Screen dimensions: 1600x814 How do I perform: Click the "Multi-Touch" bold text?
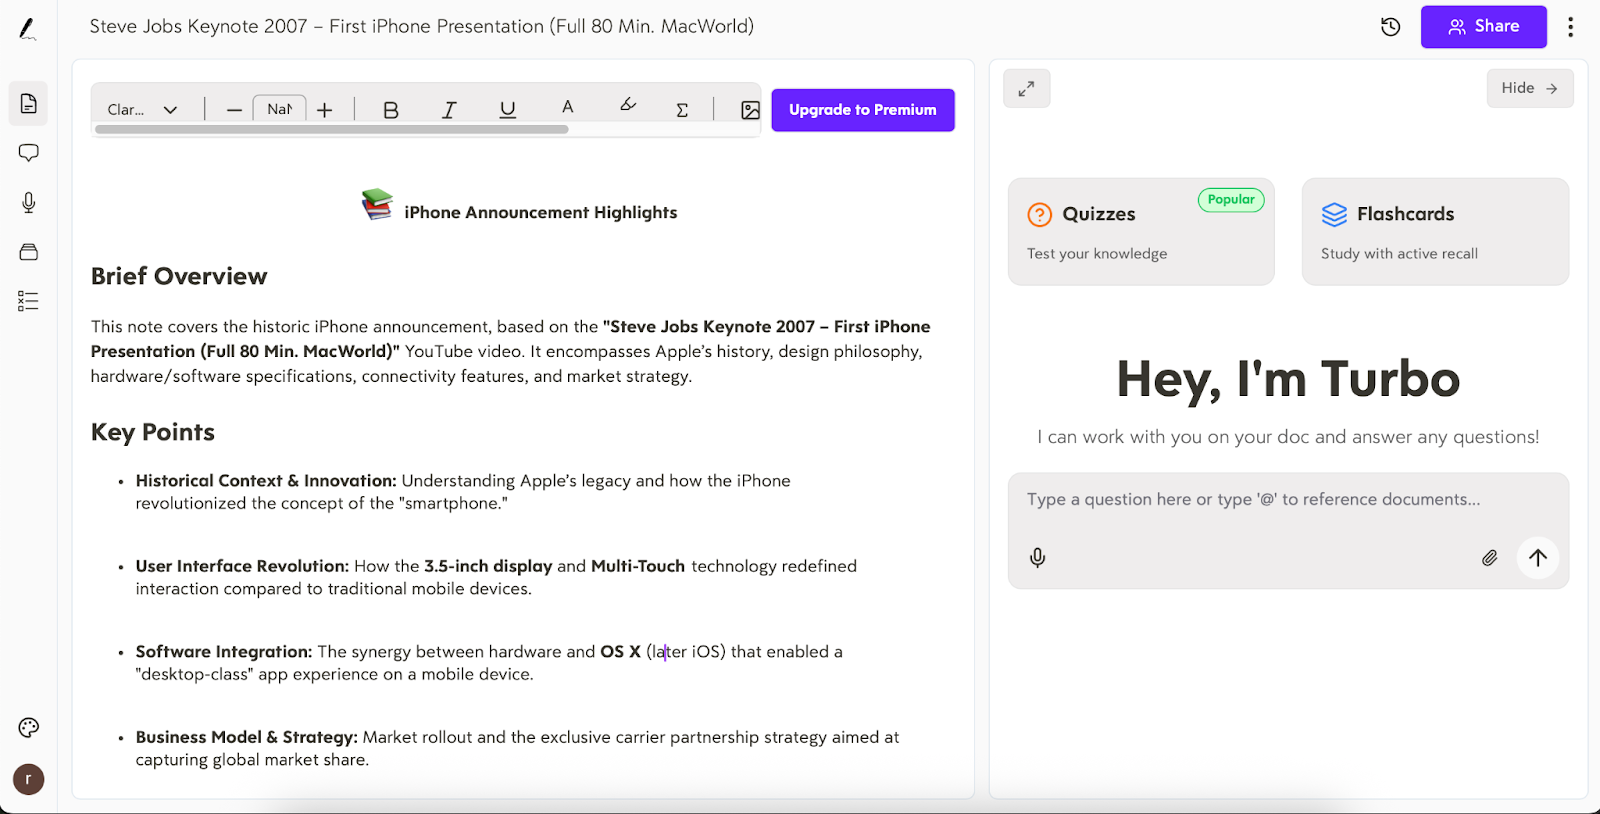tap(638, 566)
